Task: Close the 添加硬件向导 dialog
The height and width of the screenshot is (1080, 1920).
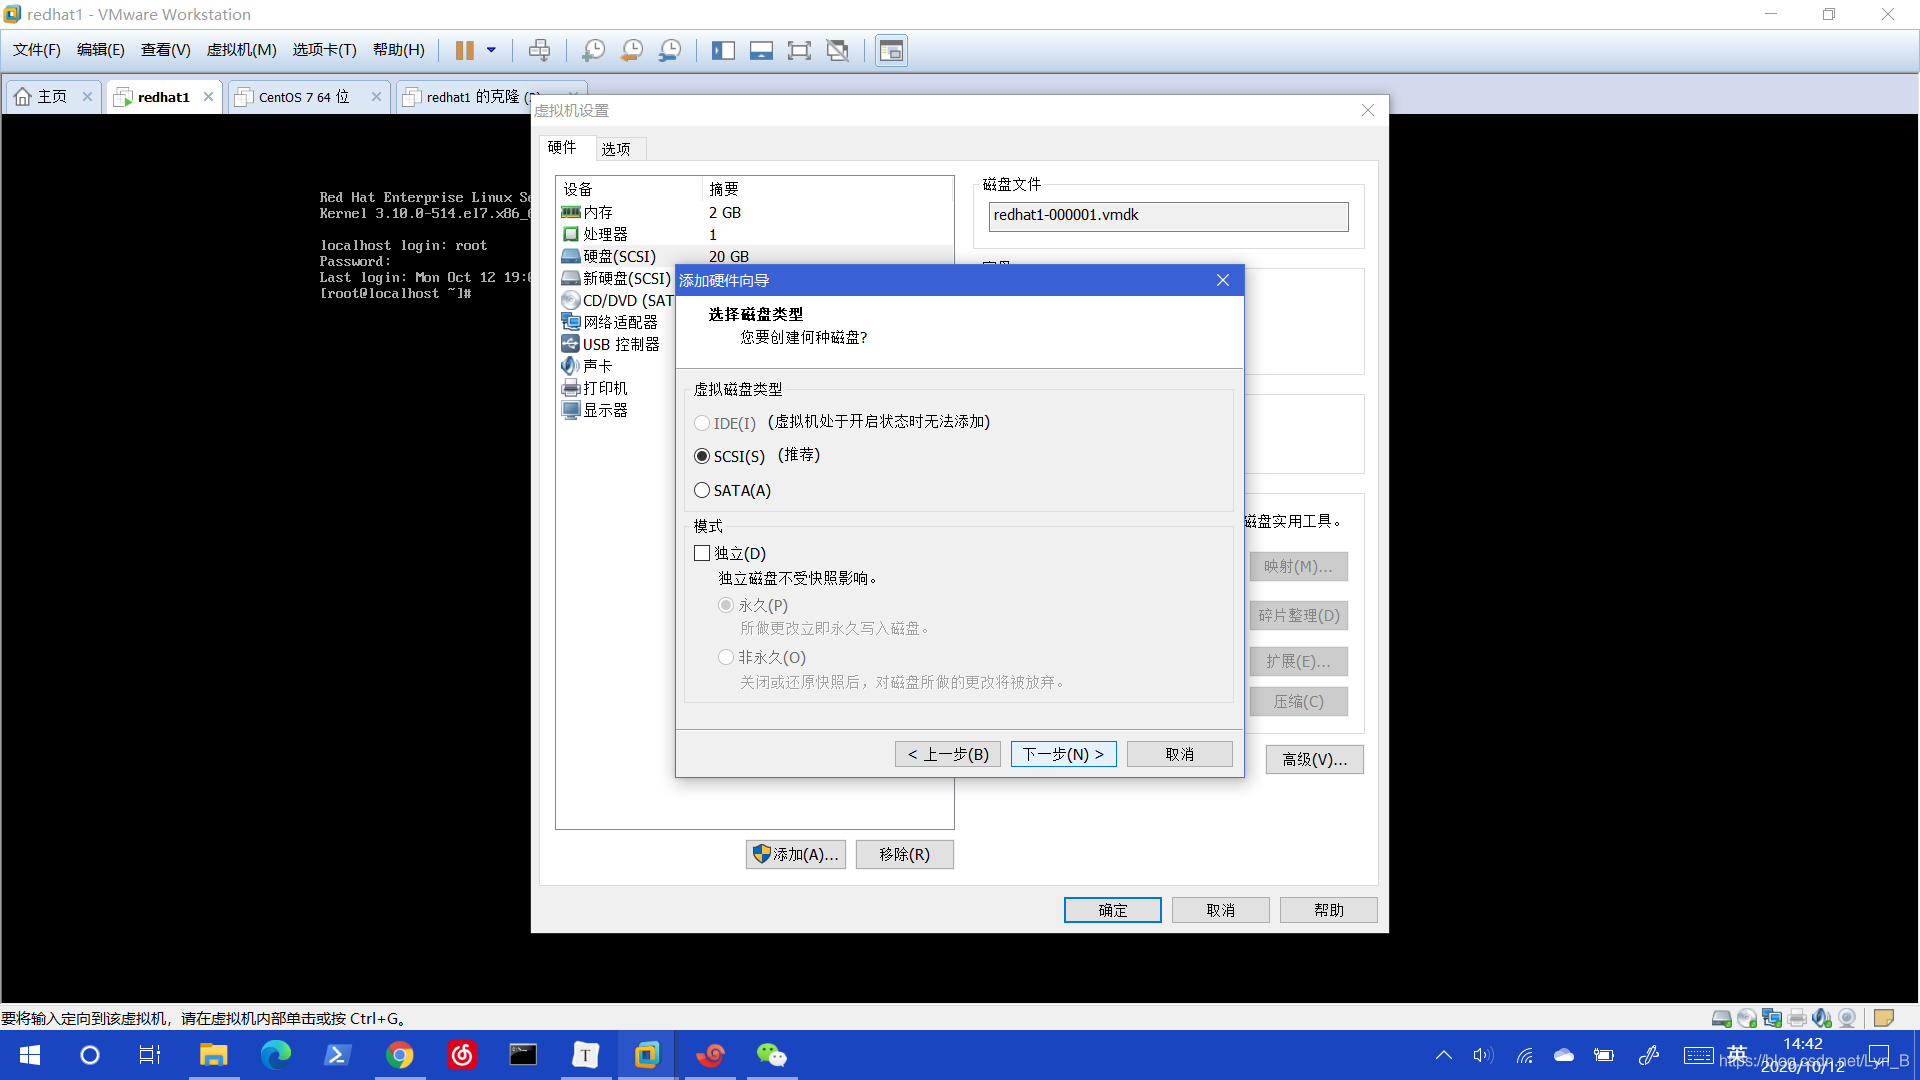Action: [x=1222, y=280]
